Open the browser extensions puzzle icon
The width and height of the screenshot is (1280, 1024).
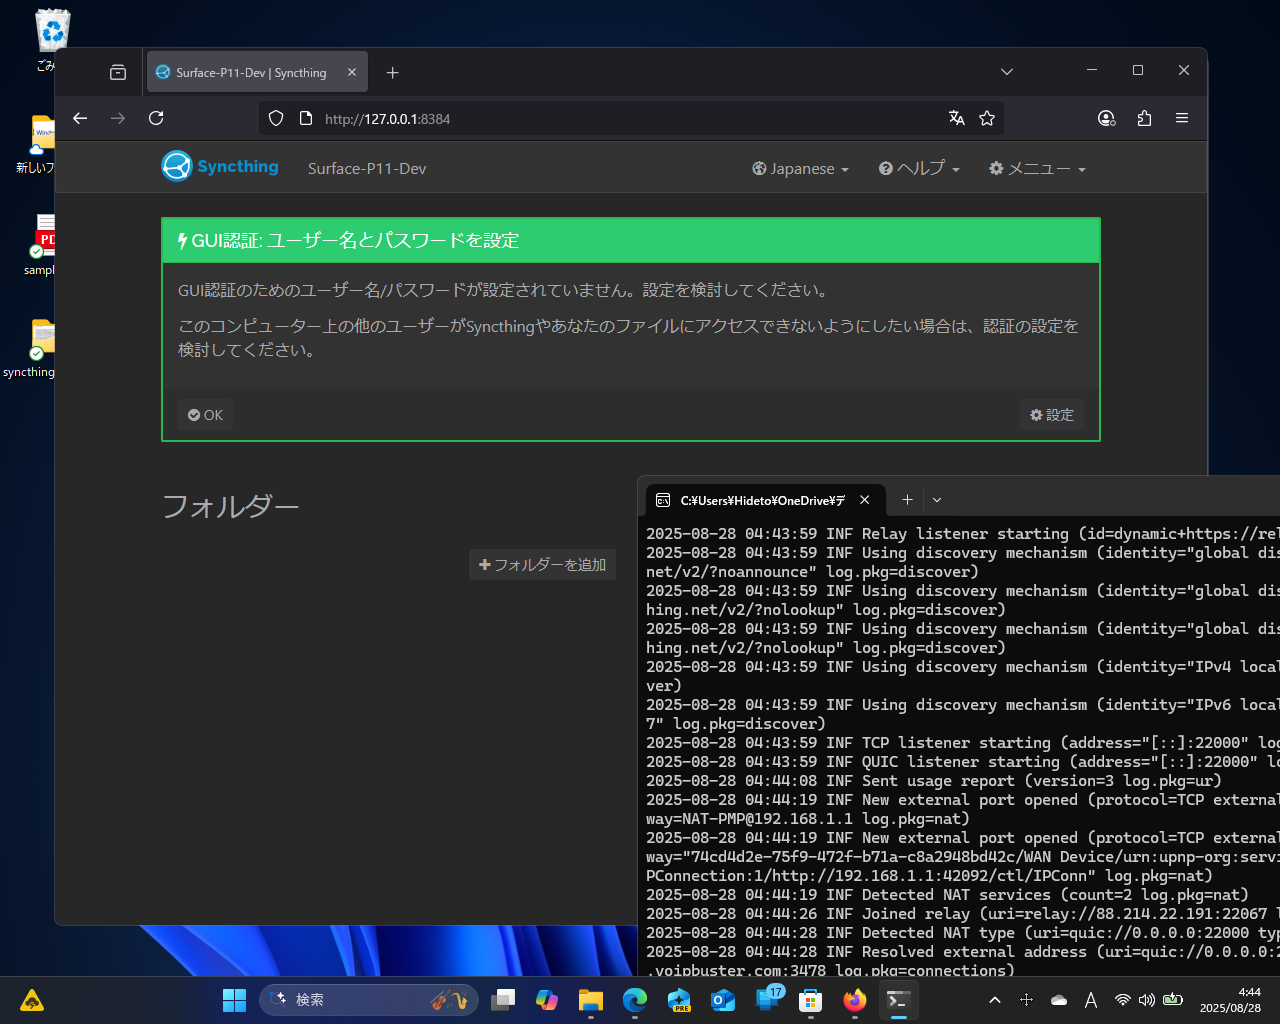pos(1144,118)
